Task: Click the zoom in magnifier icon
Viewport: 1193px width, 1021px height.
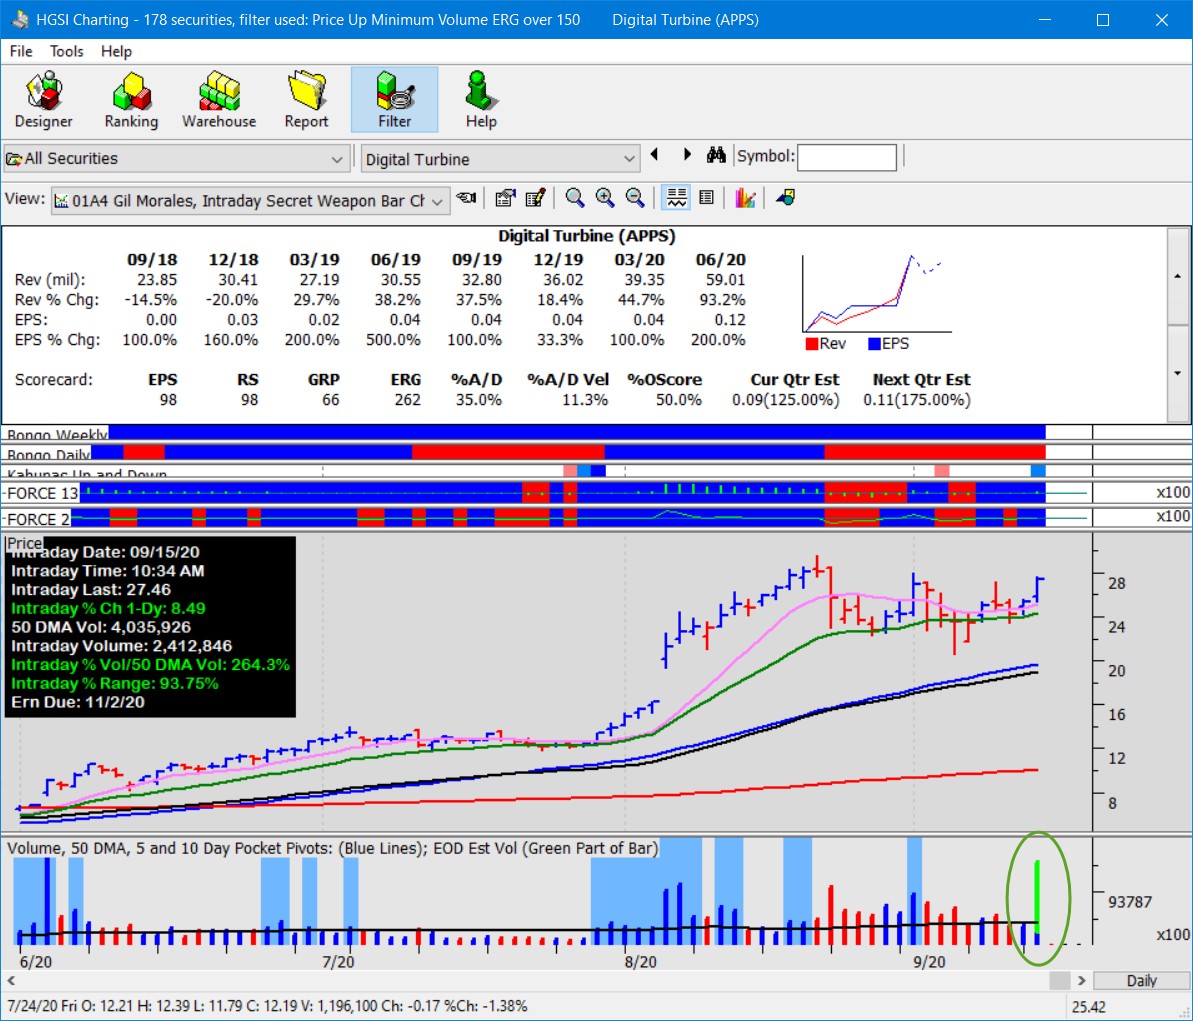Action: (605, 199)
